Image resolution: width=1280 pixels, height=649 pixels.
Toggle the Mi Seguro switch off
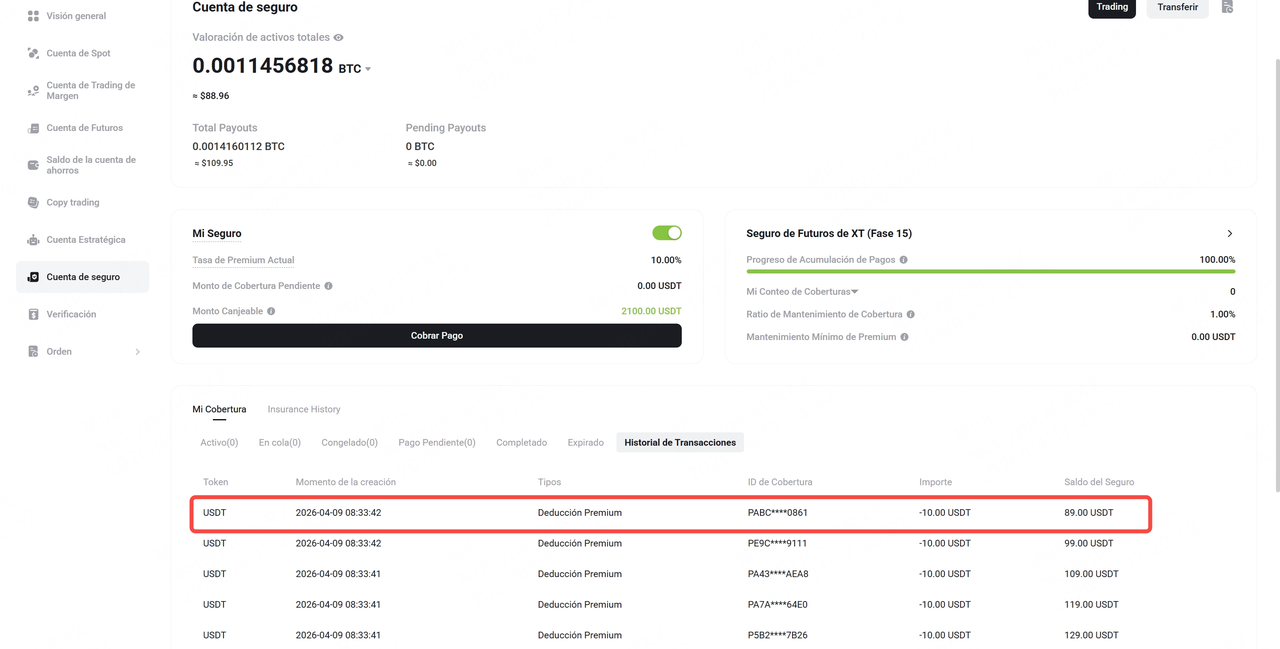click(667, 233)
